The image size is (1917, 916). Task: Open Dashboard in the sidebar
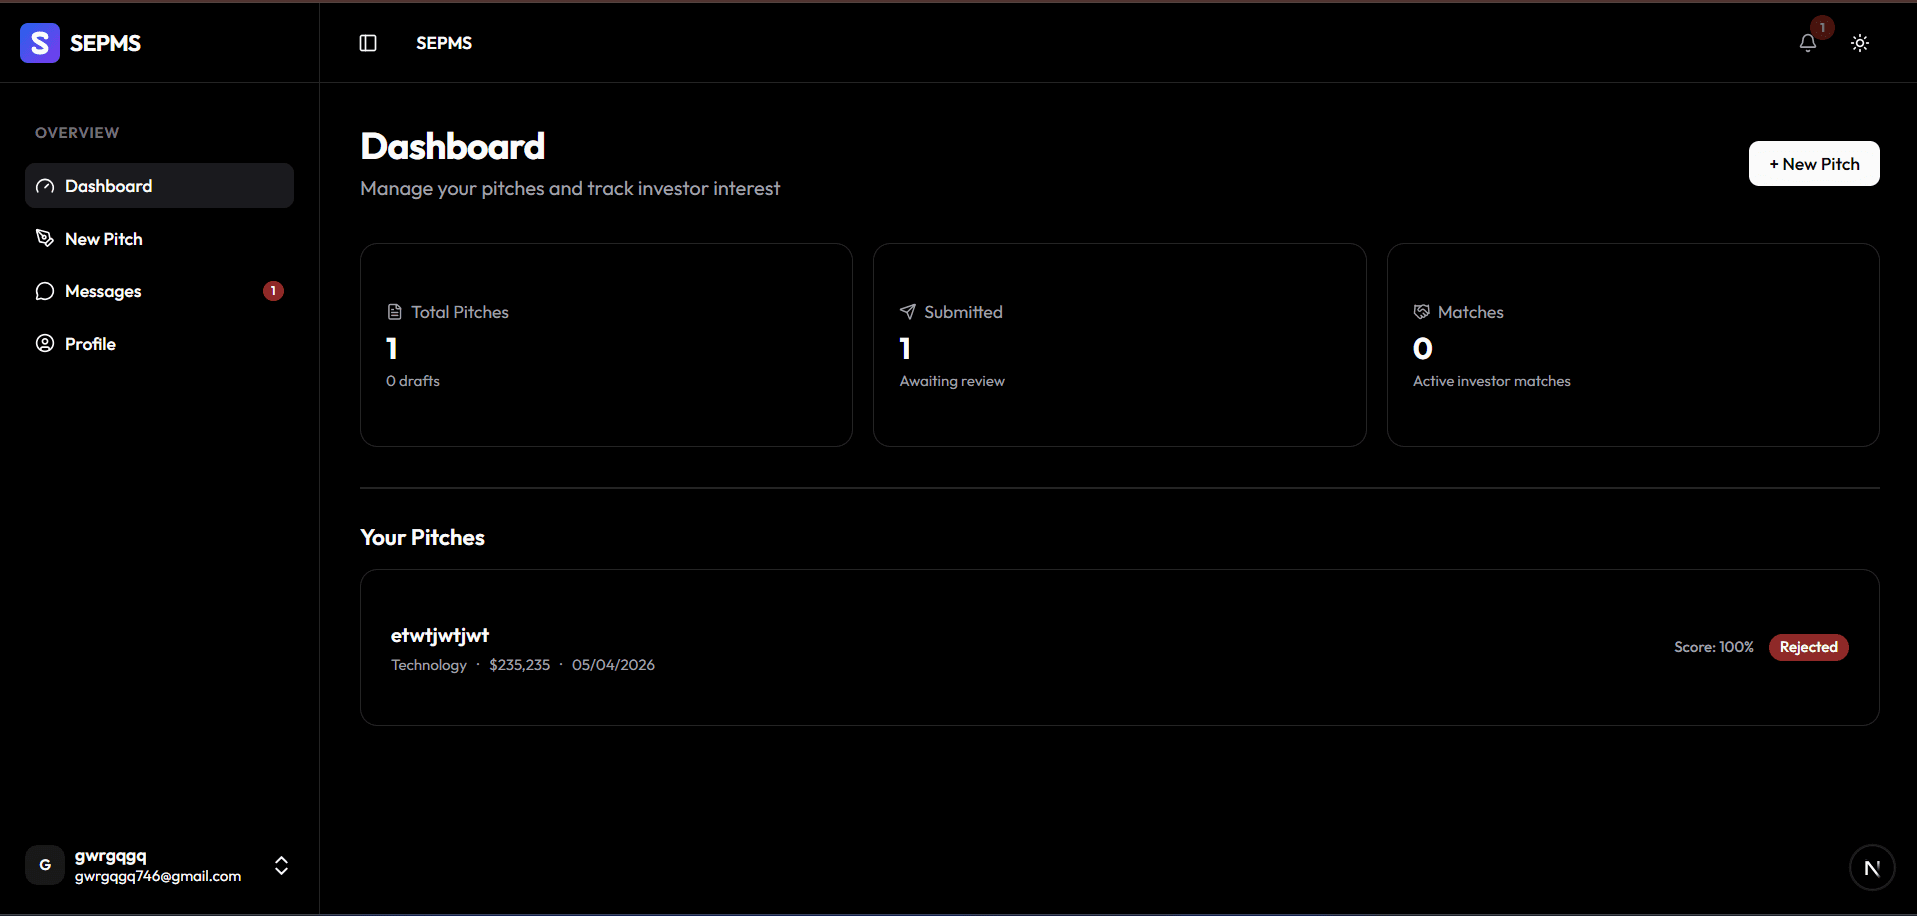point(159,186)
